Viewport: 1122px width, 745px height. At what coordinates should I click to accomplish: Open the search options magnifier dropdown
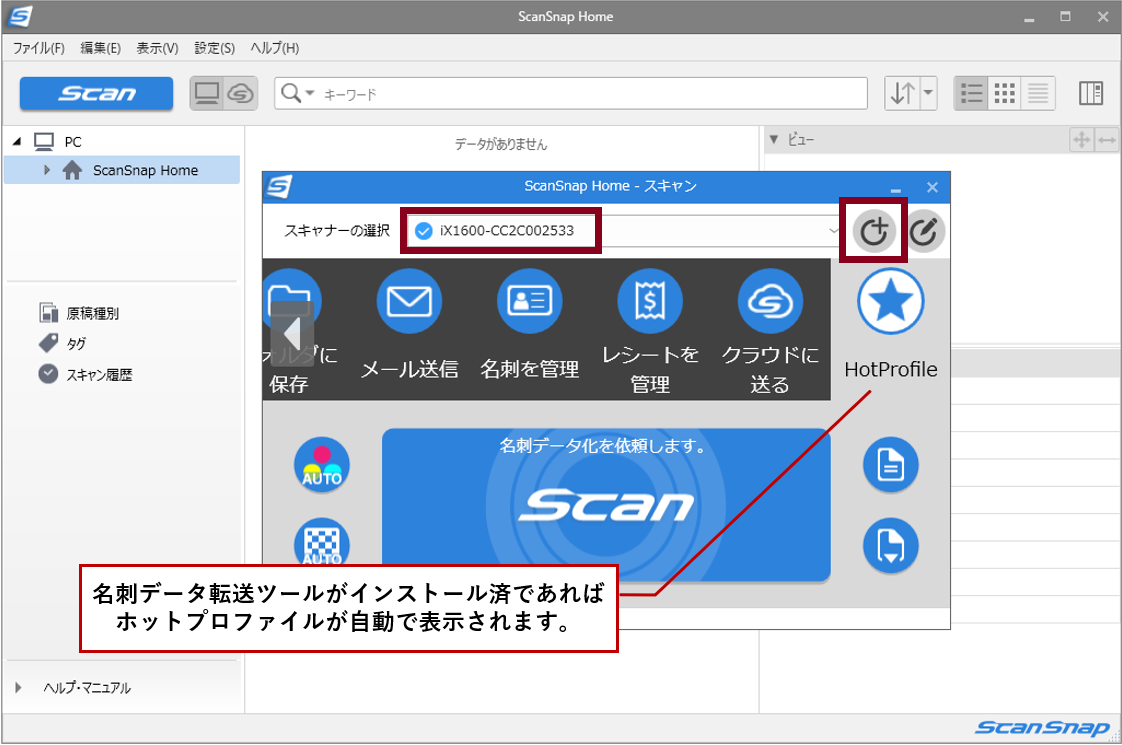298,93
